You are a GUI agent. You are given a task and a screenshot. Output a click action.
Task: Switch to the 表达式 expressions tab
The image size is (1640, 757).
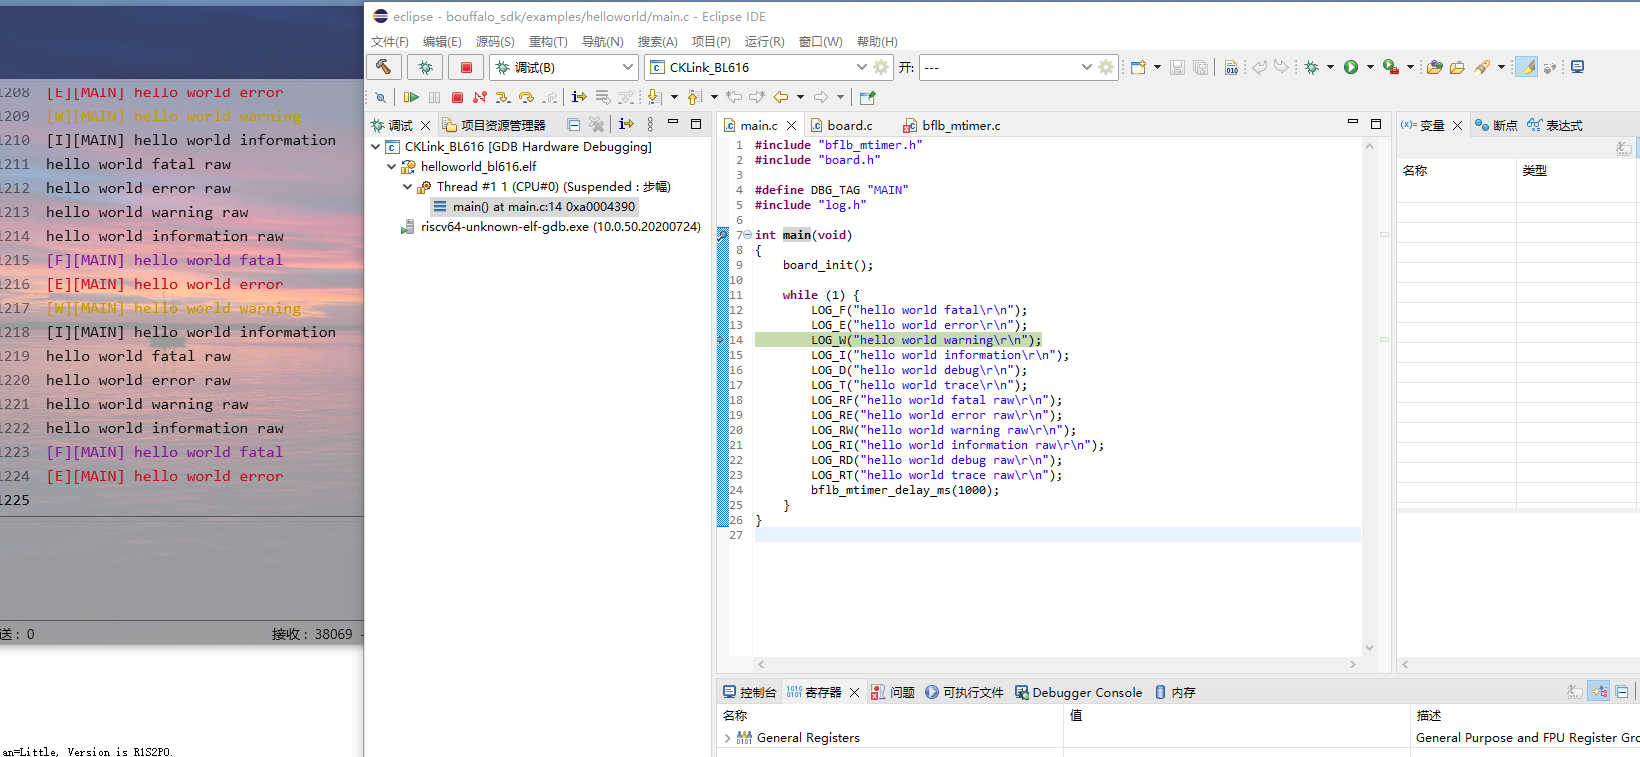pos(1554,125)
